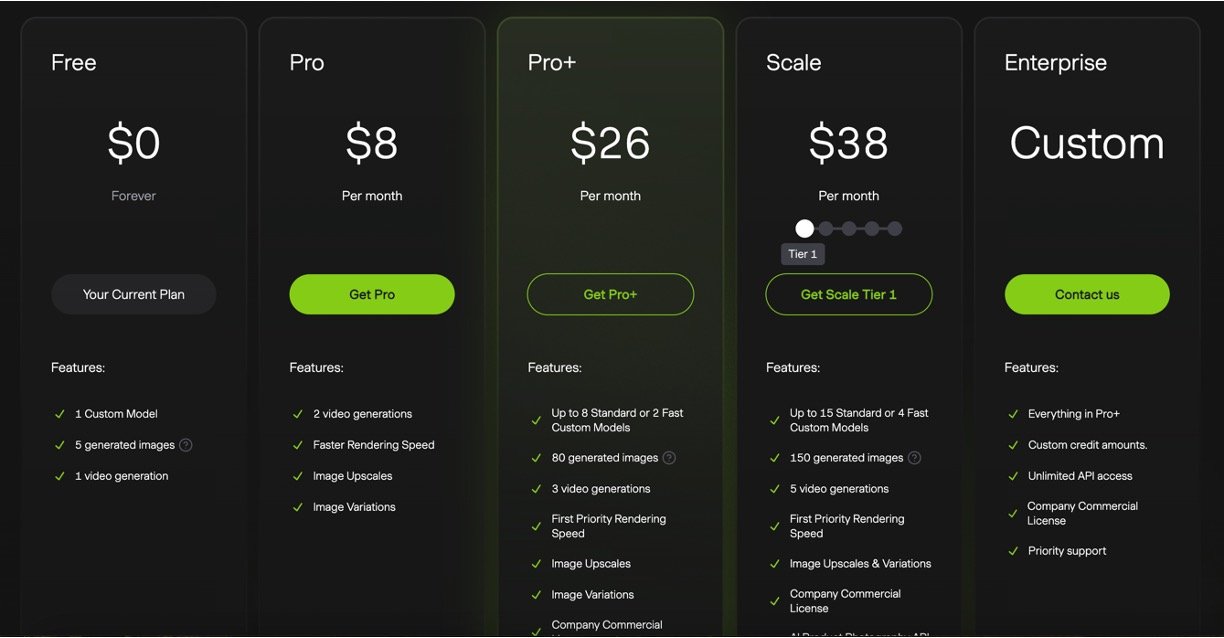Click checkmark icon next to Priority support

point(1013,551)
